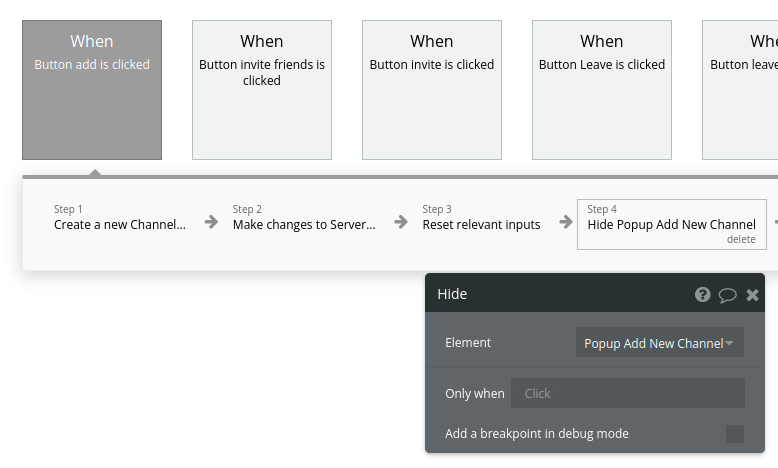Open the Button Leave is clicked event
Screen dimensions: 778x468
pos(602,90)
